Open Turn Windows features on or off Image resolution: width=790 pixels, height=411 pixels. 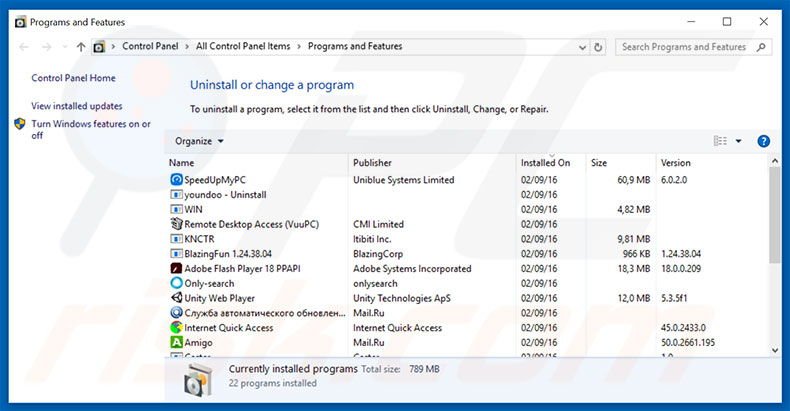[91, 129]
